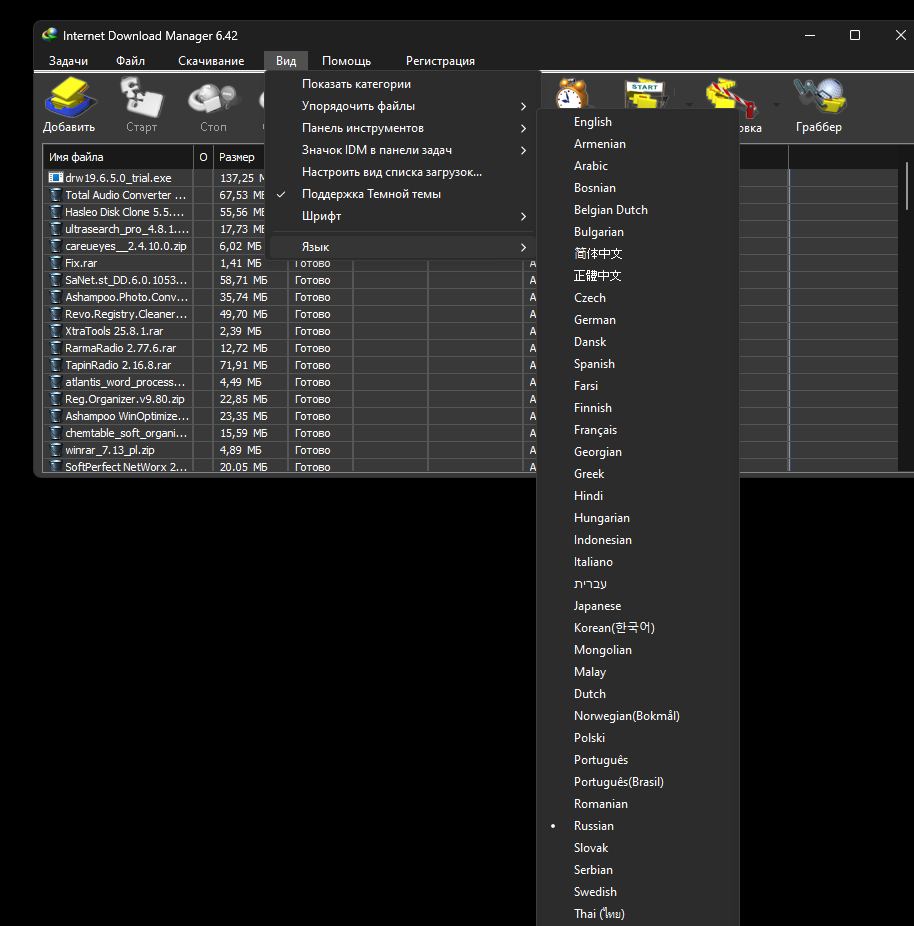This screenshot has height=926, width=914.
Task: Select Norwegian(Bokmål) language
Action: point(638,716)
